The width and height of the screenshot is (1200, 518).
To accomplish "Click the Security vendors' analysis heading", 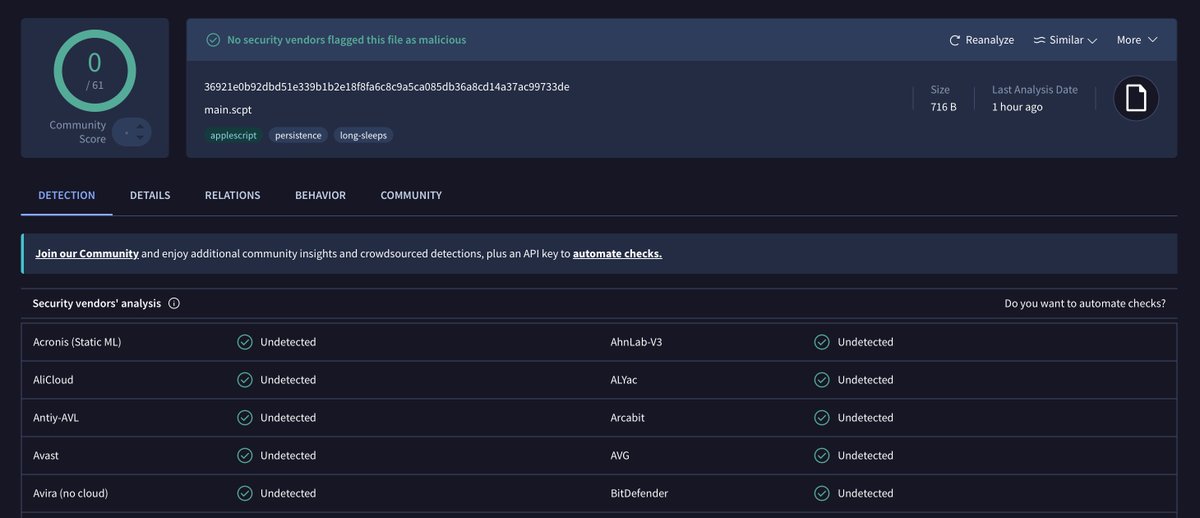I will coord(96,303).
